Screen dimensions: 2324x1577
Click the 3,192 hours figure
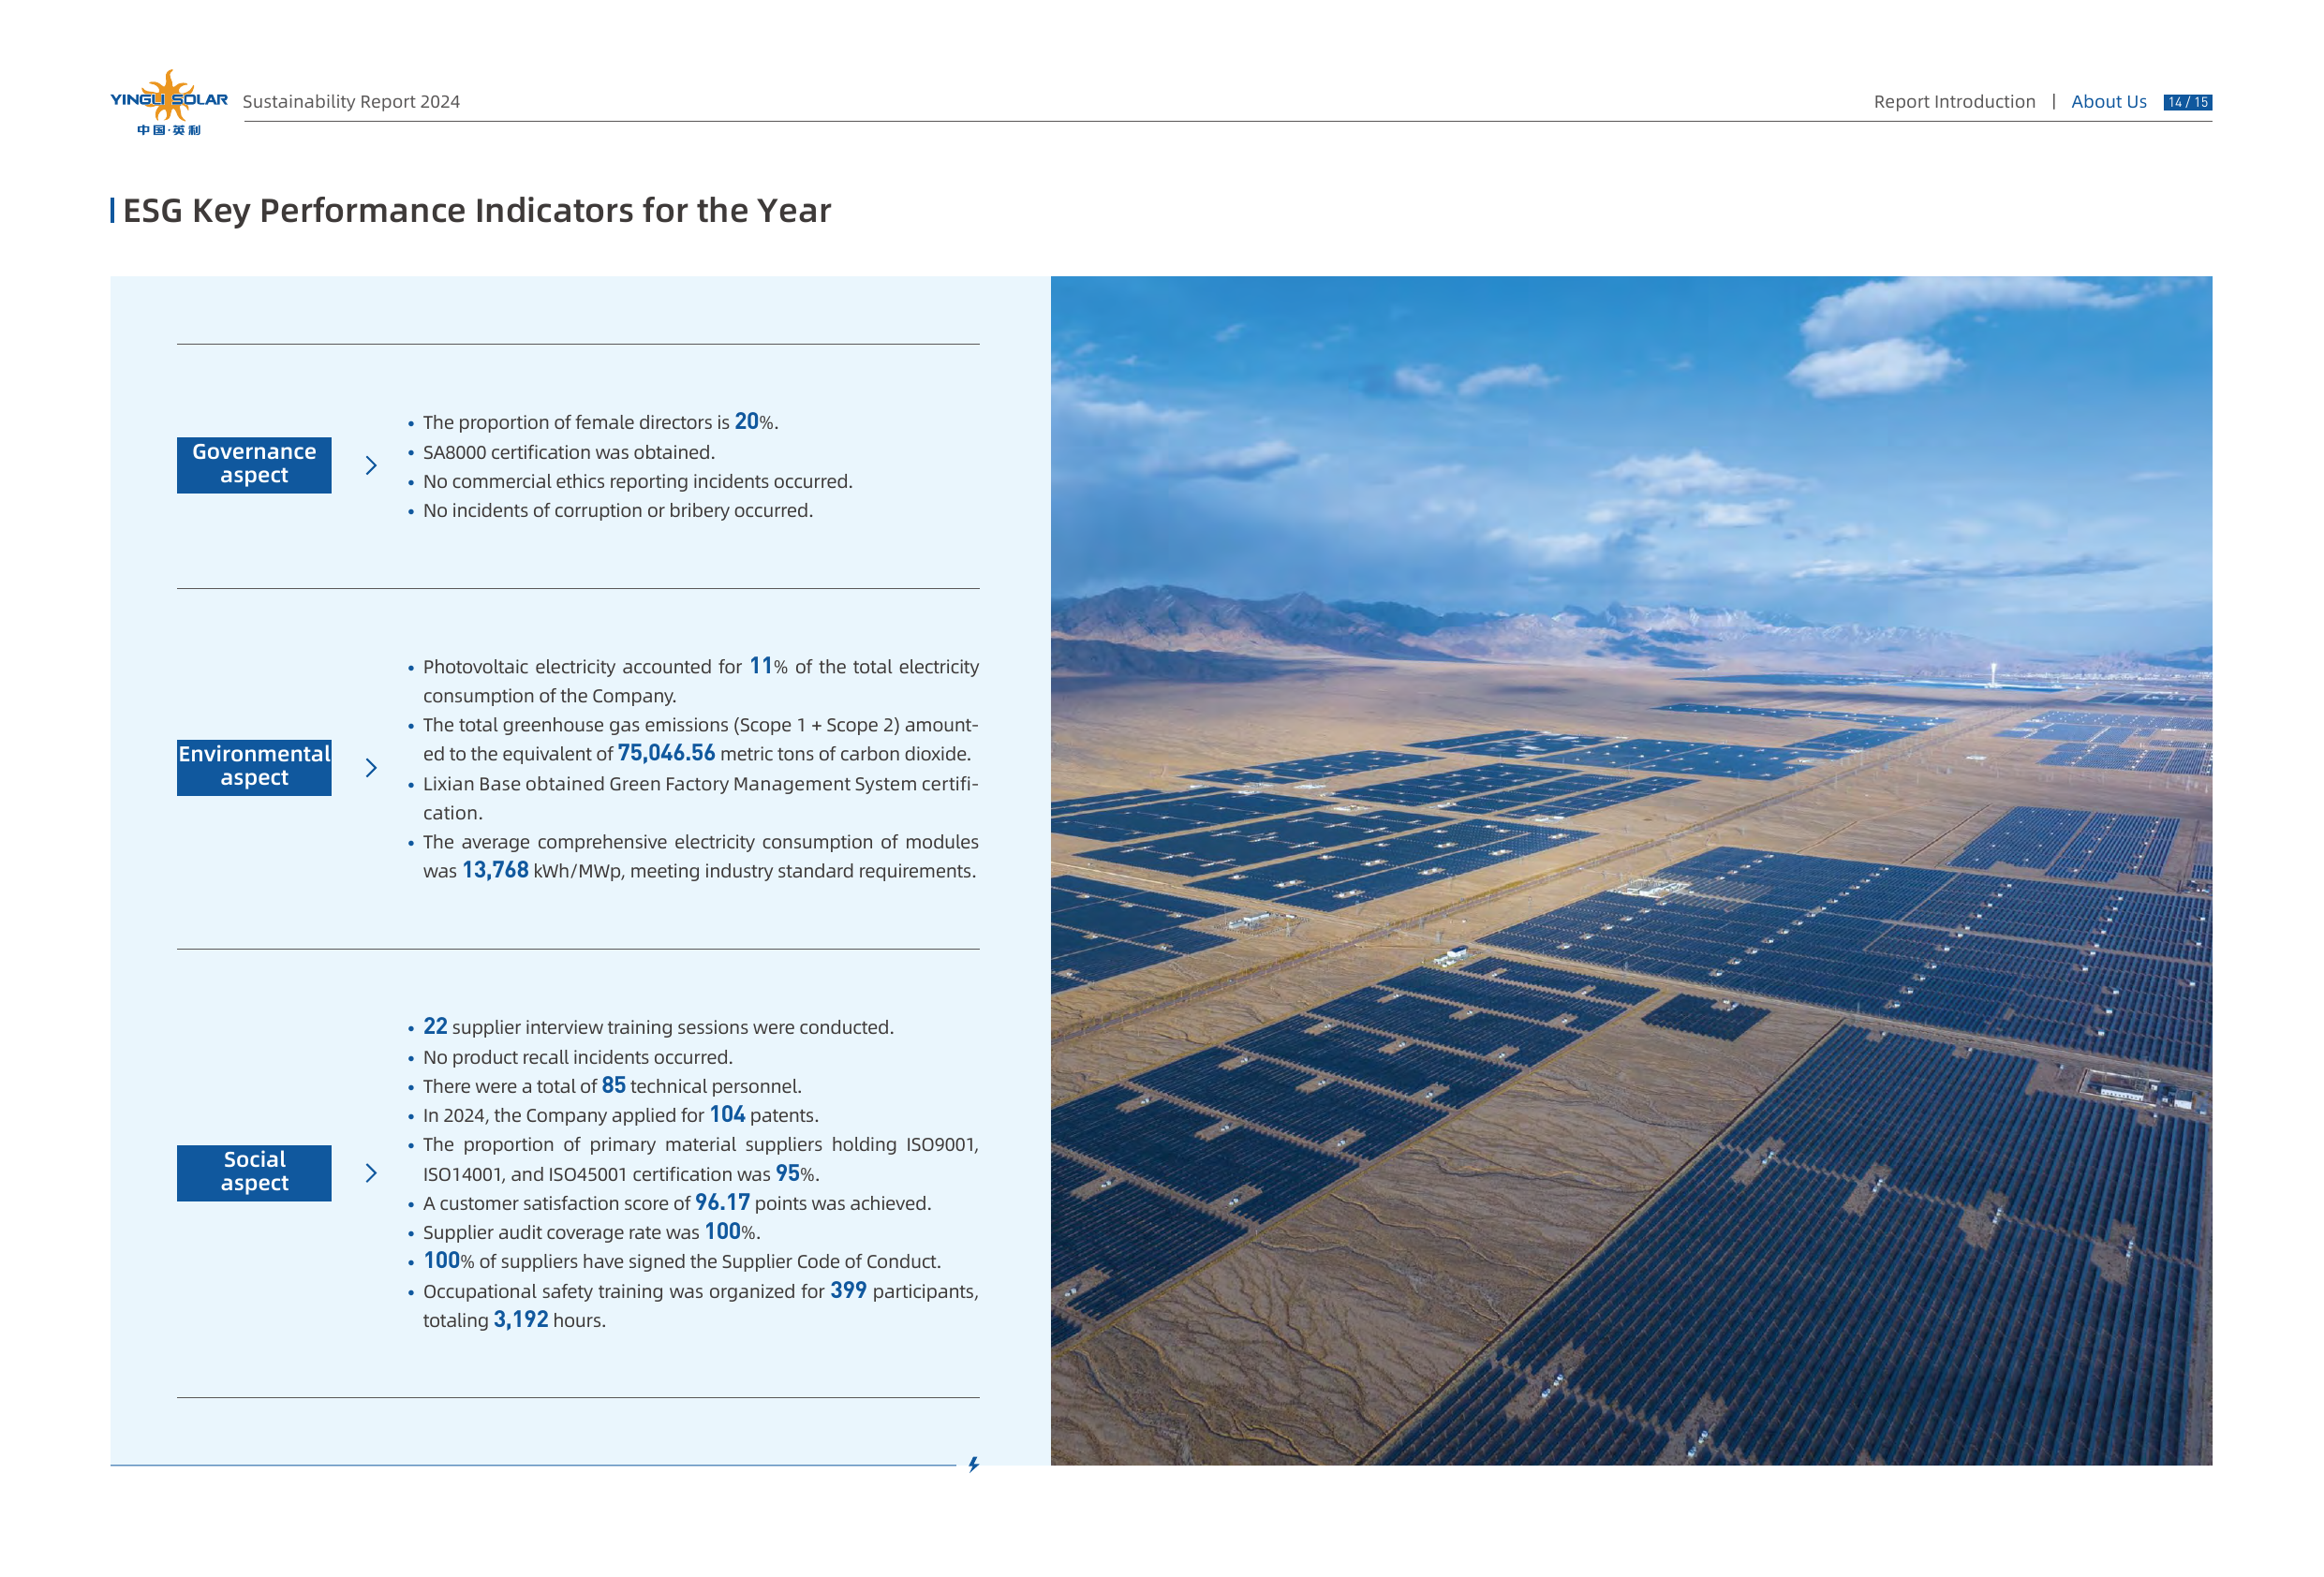pyautogui.click(x=520, y=1320)
